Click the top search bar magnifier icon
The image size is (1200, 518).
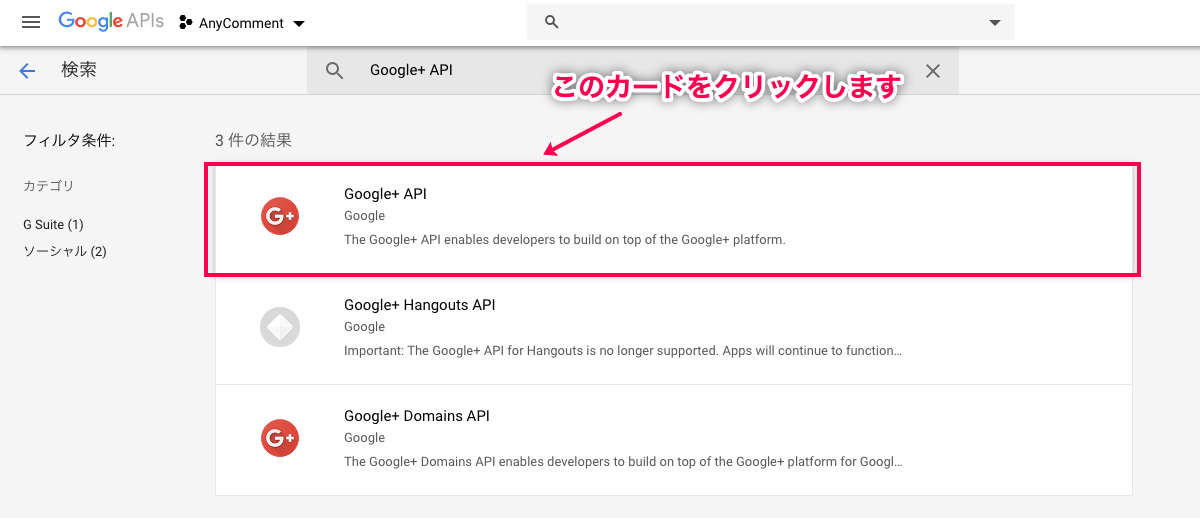(552, 22)
